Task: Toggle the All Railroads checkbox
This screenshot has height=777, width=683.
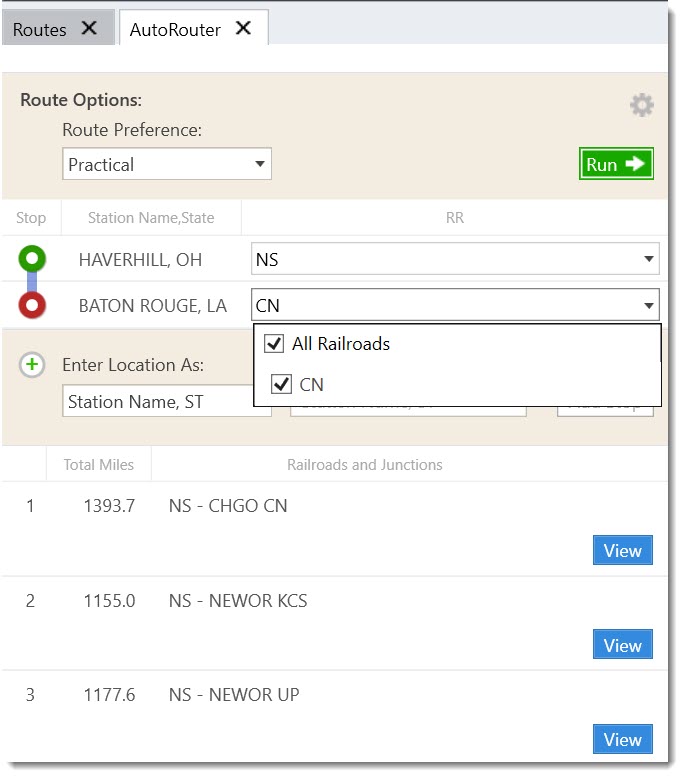Action: (x=274, y=344)
